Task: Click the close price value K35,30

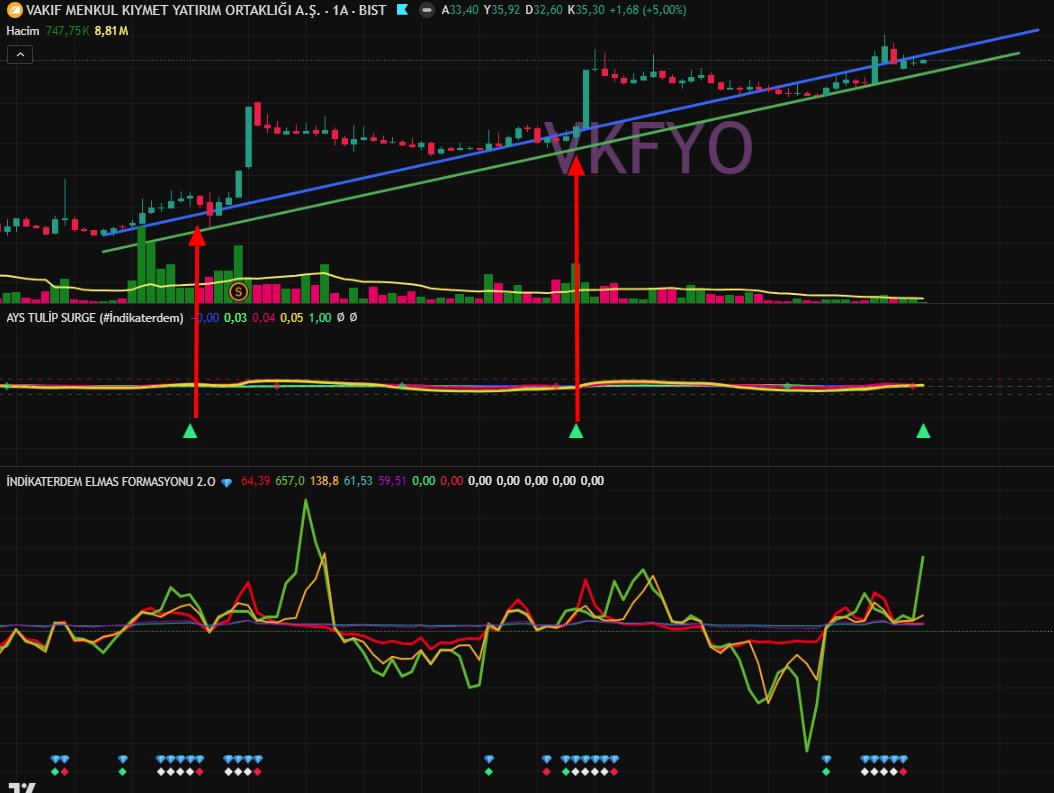Action: point(586,10)
